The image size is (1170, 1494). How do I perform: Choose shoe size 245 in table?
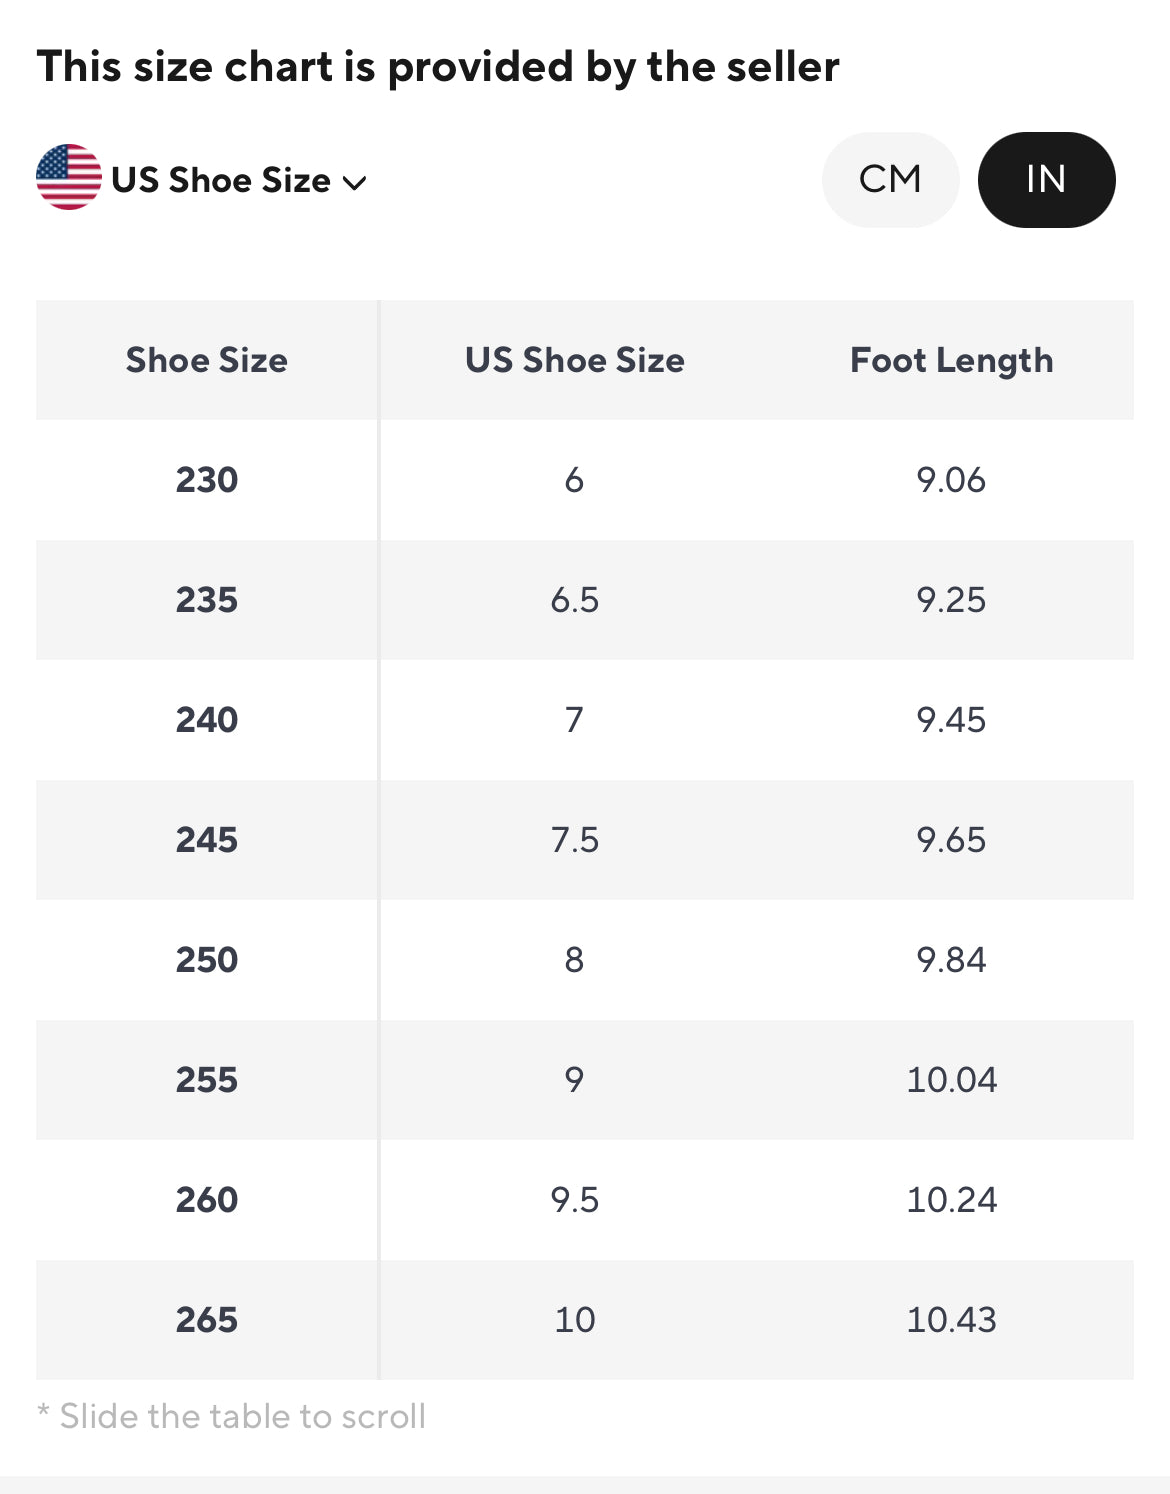(207, 840)
